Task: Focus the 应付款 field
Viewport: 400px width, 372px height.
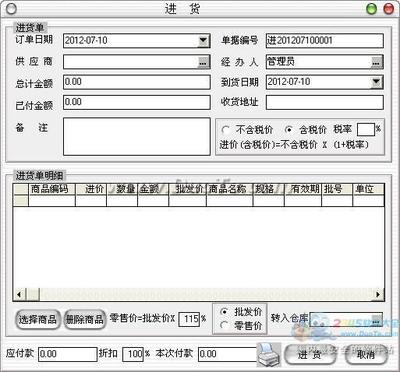Action: point(67,354)
